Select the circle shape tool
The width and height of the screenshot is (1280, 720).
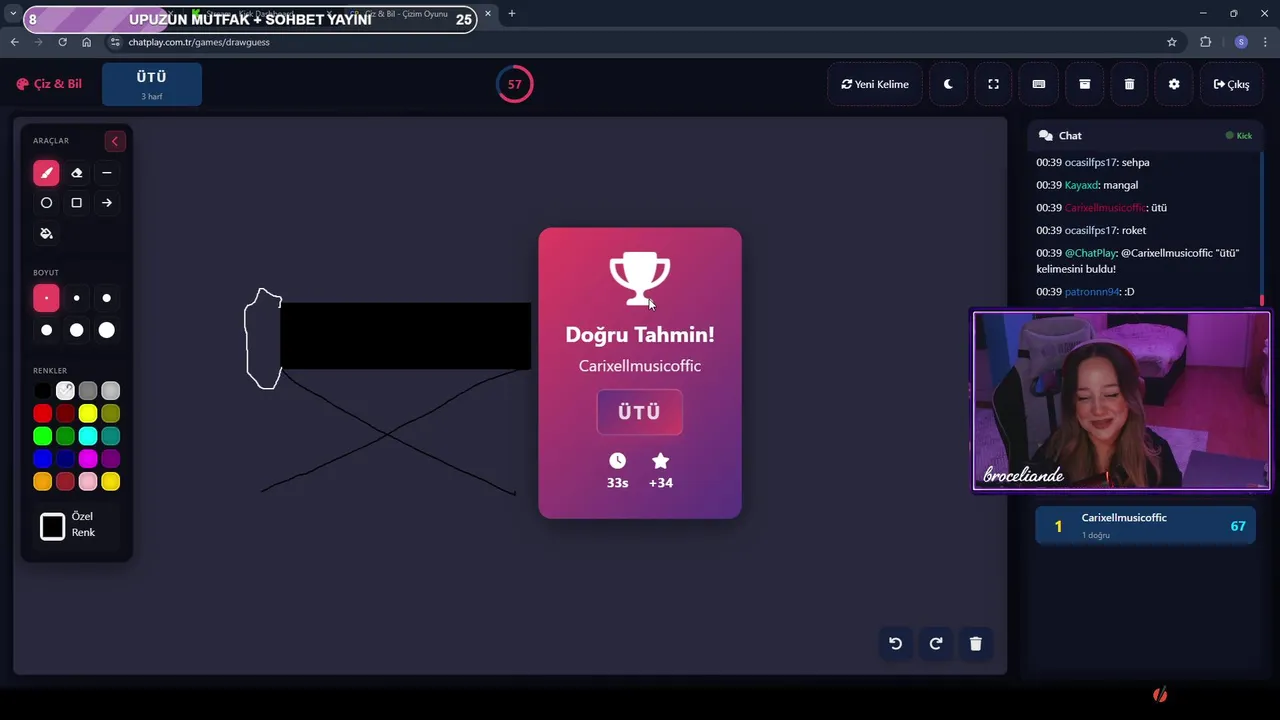46,203
